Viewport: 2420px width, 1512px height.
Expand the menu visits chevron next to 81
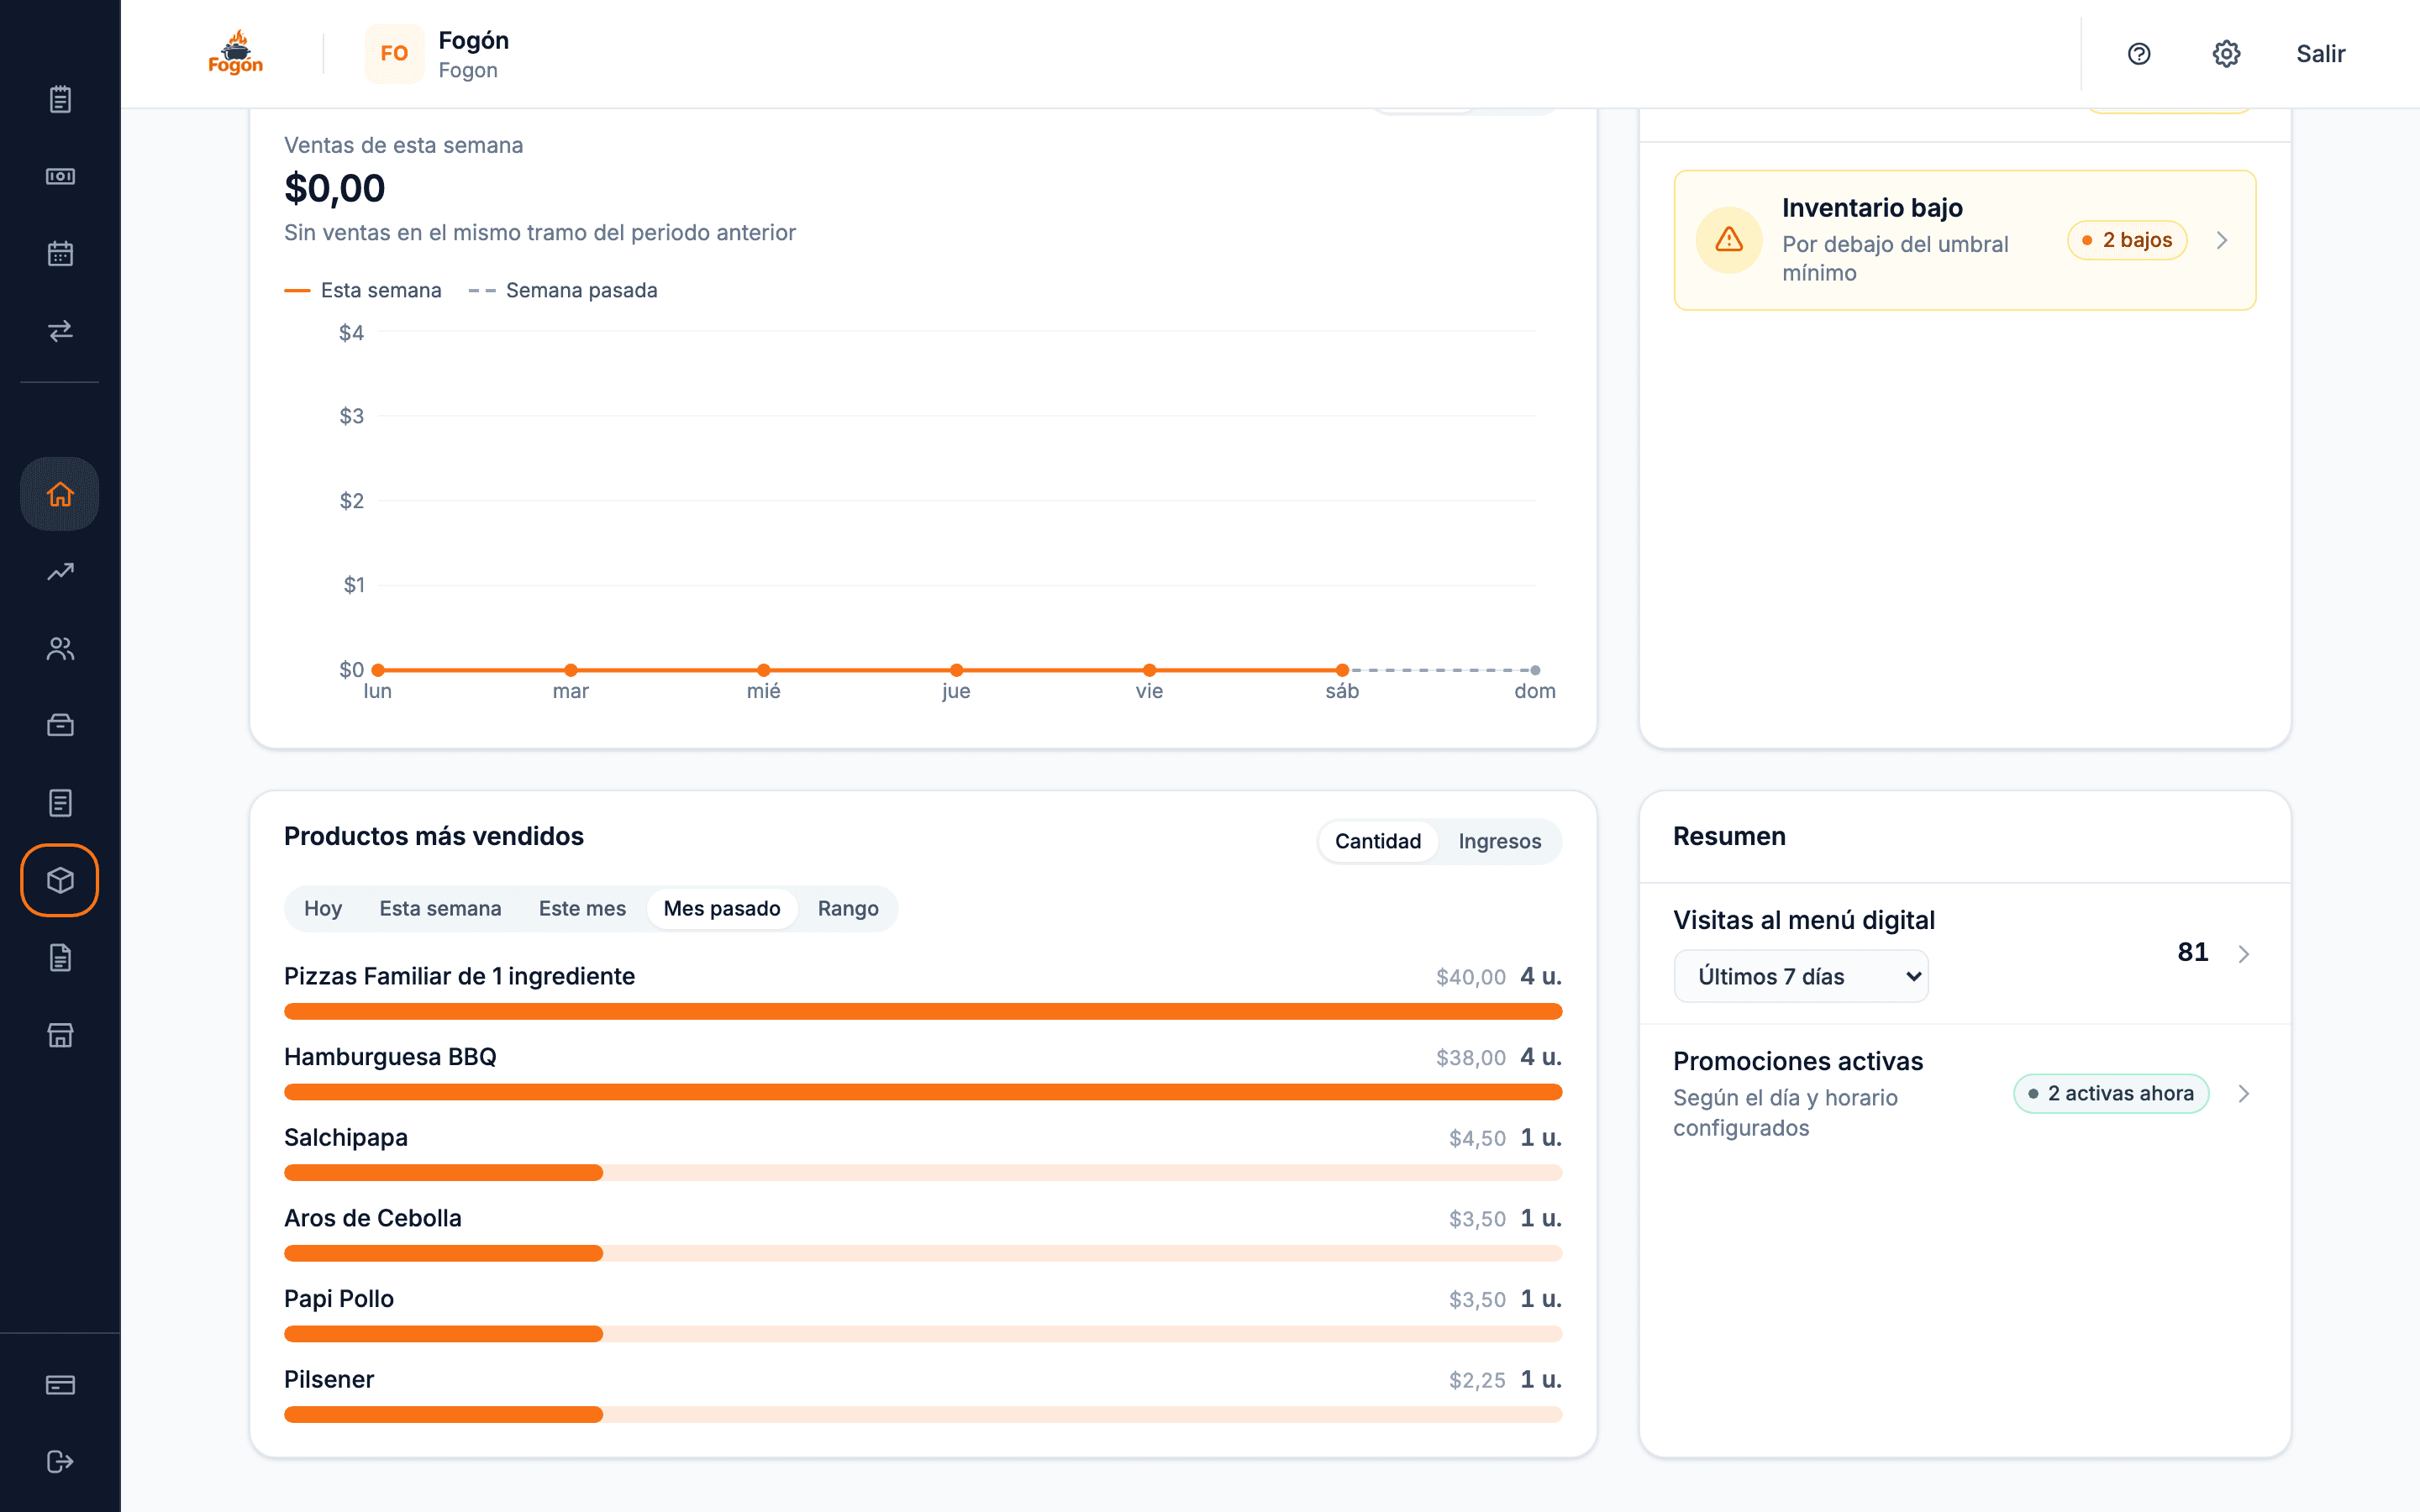point(2244,954)
